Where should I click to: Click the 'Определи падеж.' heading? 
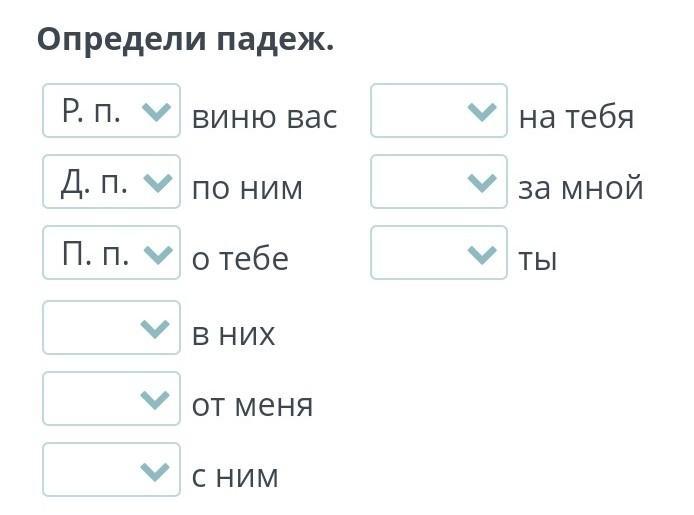pos(185,40)
